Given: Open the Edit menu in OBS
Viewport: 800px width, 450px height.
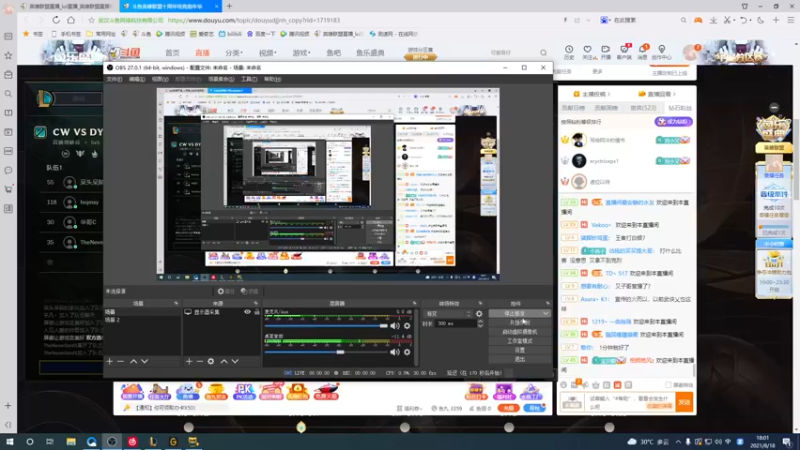Looking at the screenshot, I should [x=137, y=79].
